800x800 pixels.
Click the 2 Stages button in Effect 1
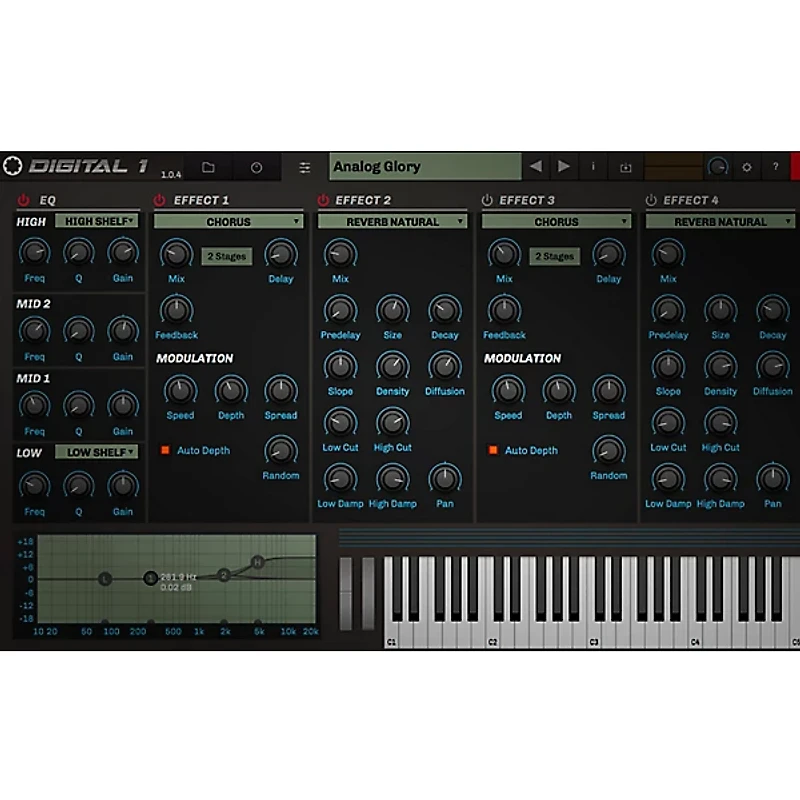pos(227,256)
